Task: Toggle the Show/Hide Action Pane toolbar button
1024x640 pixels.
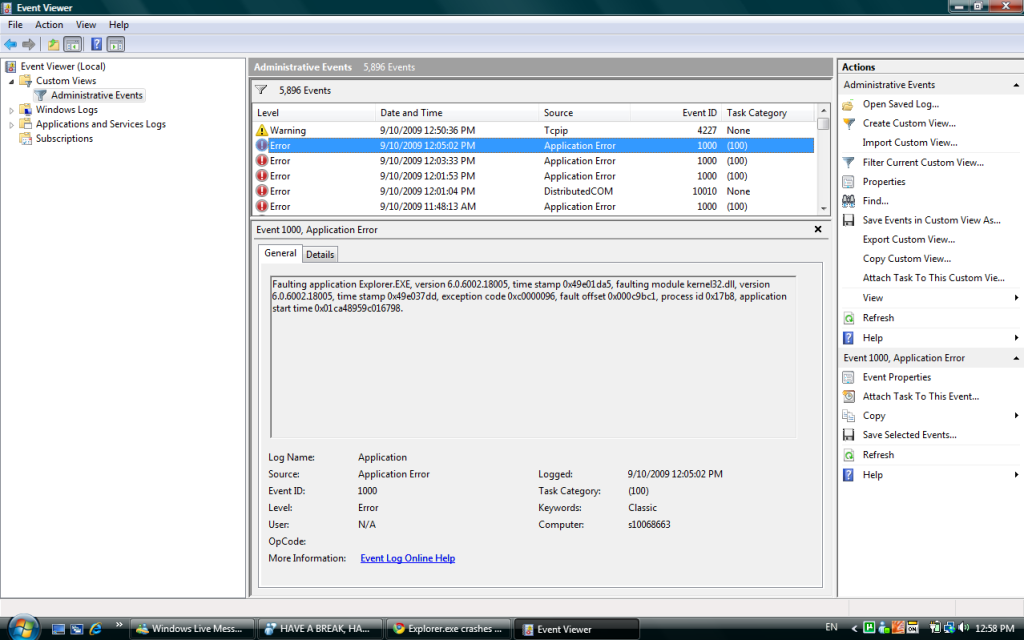Action: (x=116, y=44)
